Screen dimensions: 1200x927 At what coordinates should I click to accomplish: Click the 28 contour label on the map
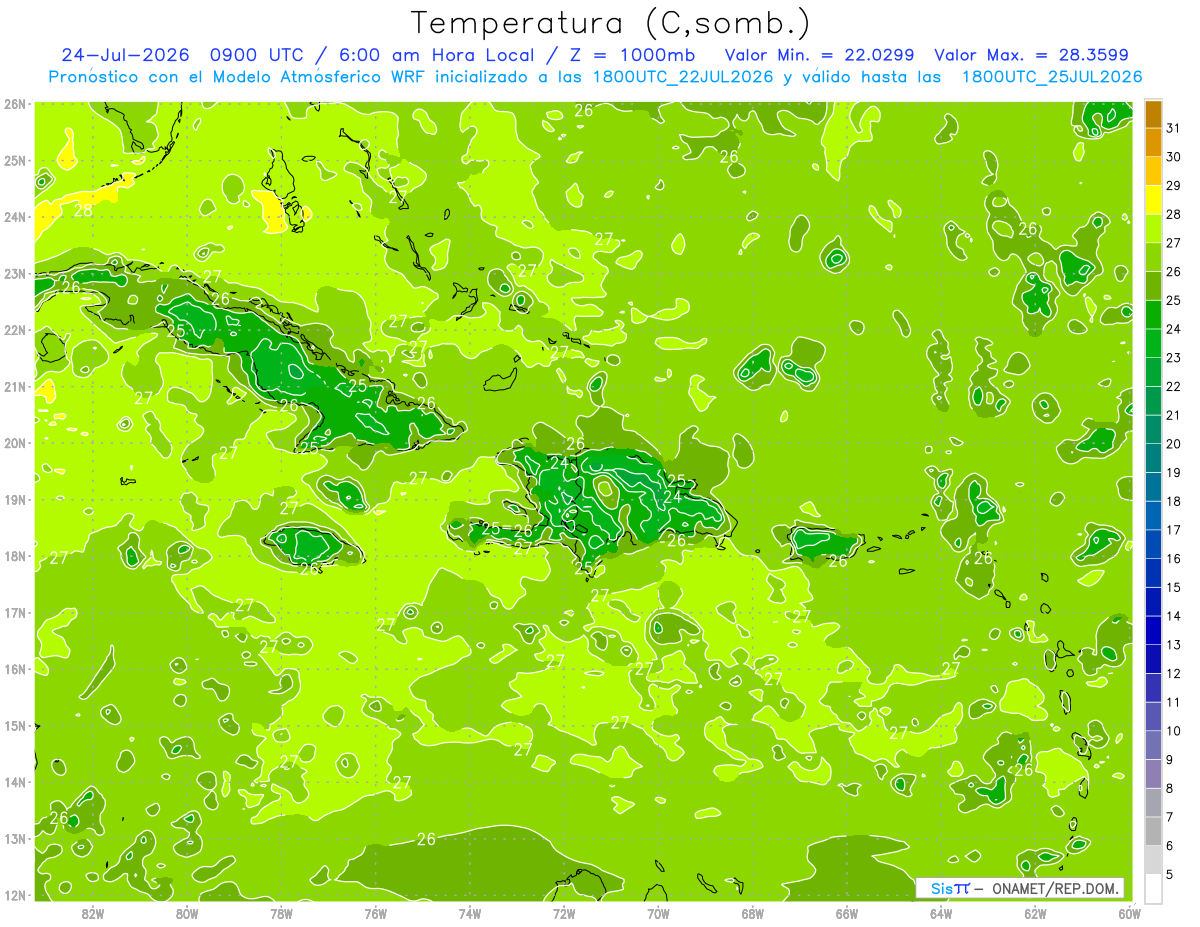coord(84,210)
